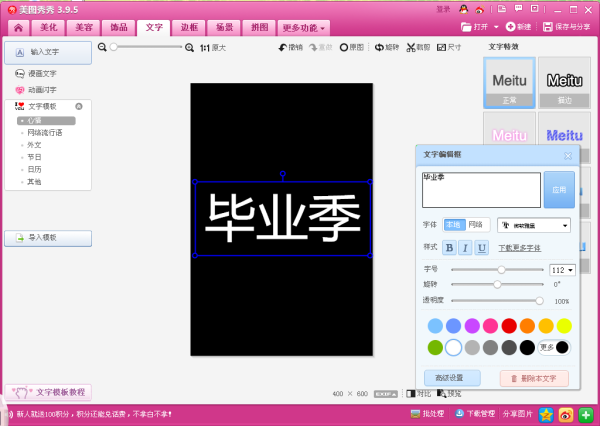Click the 字号 font size slider handle
The width and height of the screenshot is (600, 426).
[x=501, y=270]
